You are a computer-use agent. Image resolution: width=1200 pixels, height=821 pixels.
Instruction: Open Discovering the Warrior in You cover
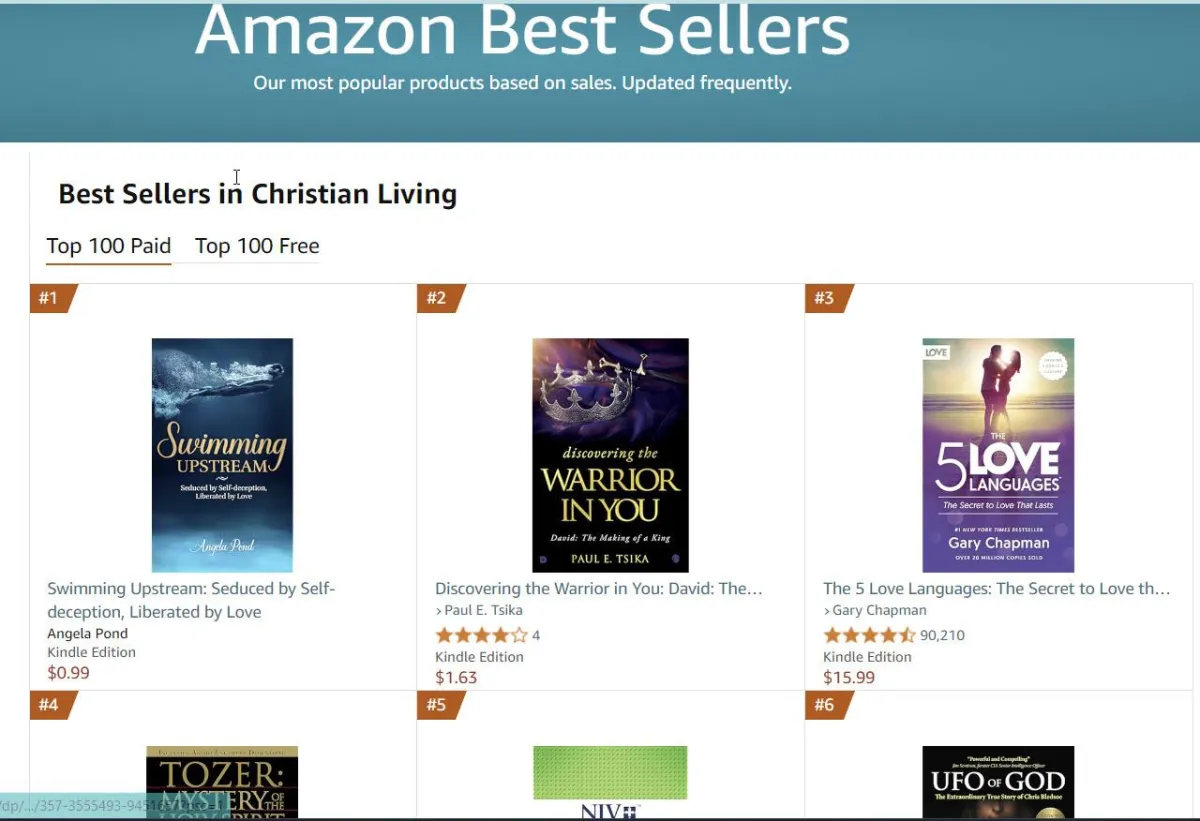[x=610, y=455]
